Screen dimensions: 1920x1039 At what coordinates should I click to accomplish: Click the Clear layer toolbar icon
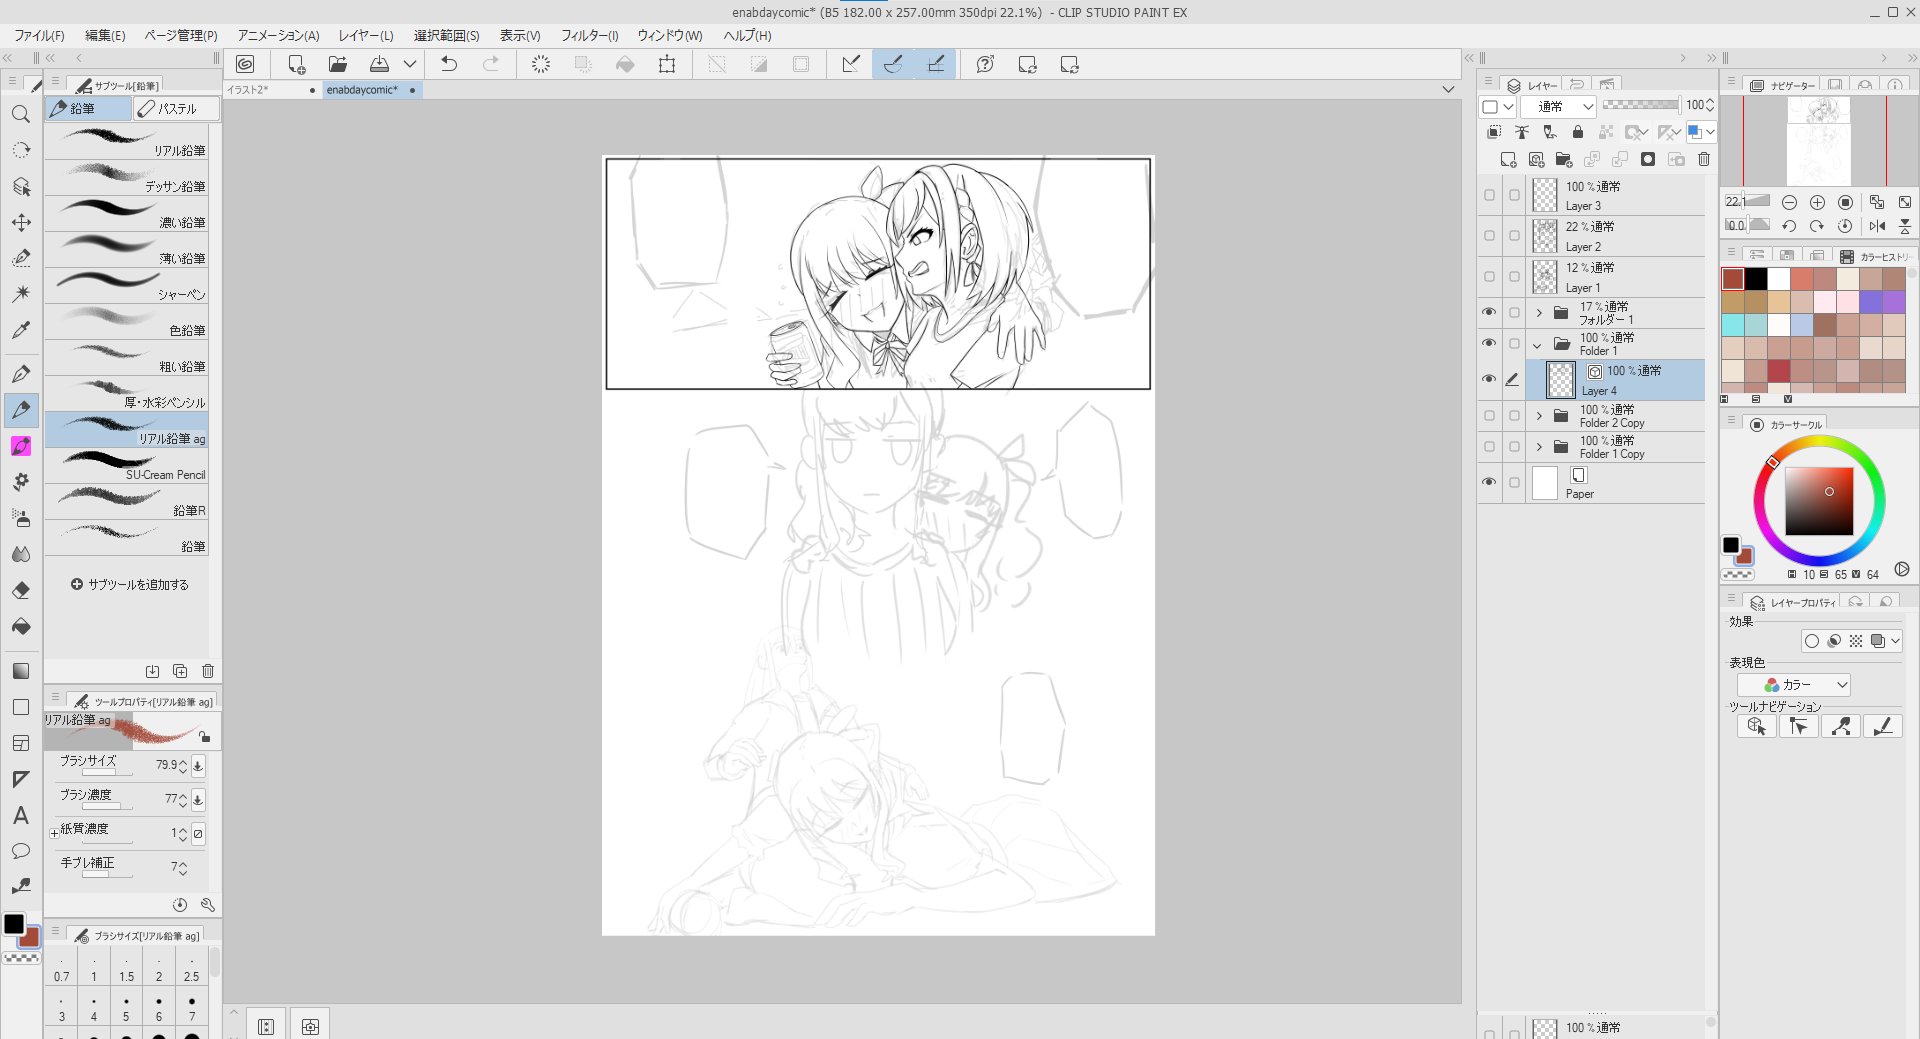pyautogui.click(x=540, y=64)
